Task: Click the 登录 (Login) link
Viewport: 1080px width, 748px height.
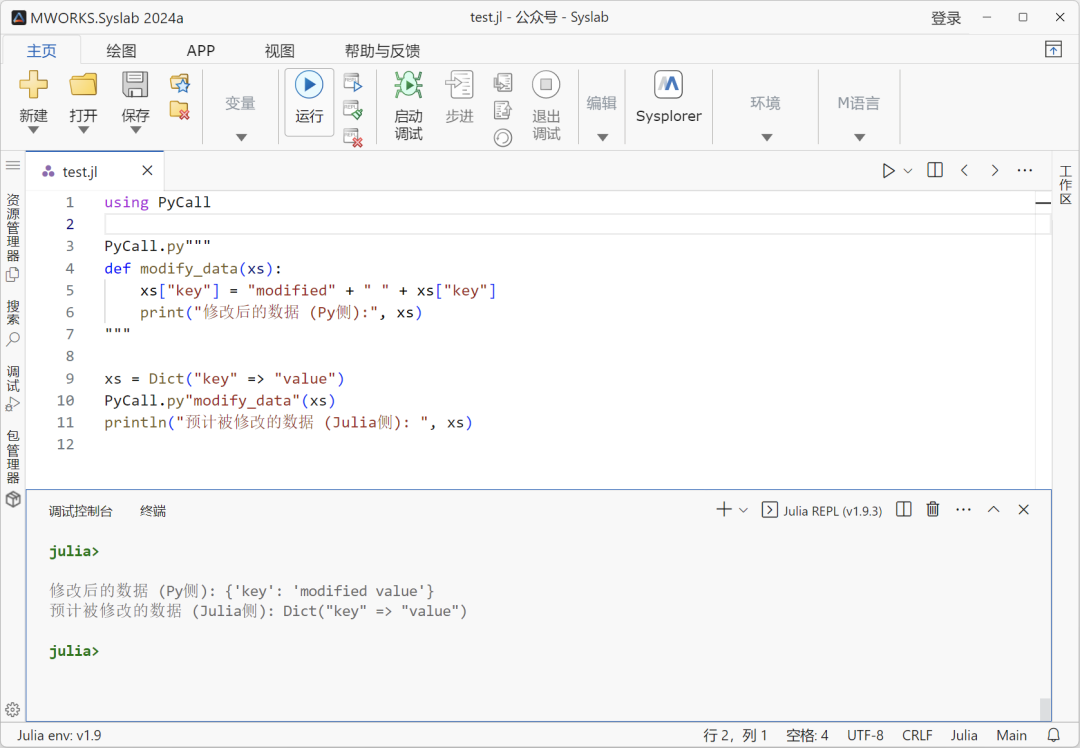Action: [x=946, y=17]
